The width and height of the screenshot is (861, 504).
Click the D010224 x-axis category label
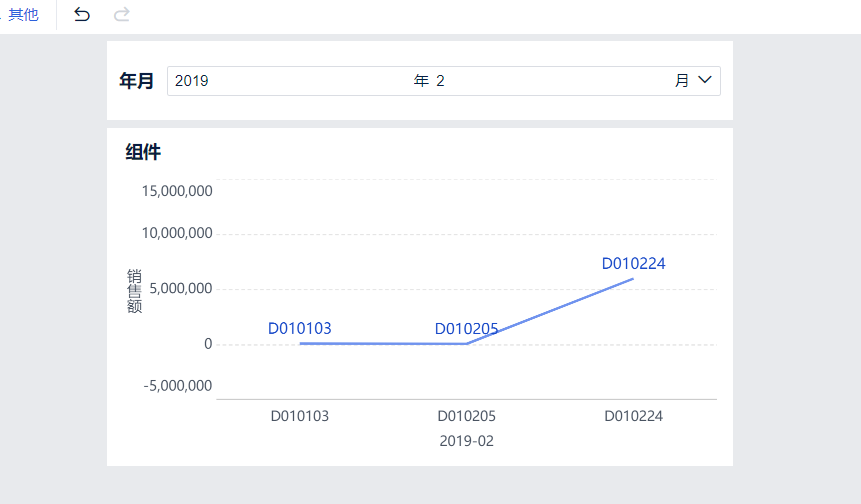[633, 416]
